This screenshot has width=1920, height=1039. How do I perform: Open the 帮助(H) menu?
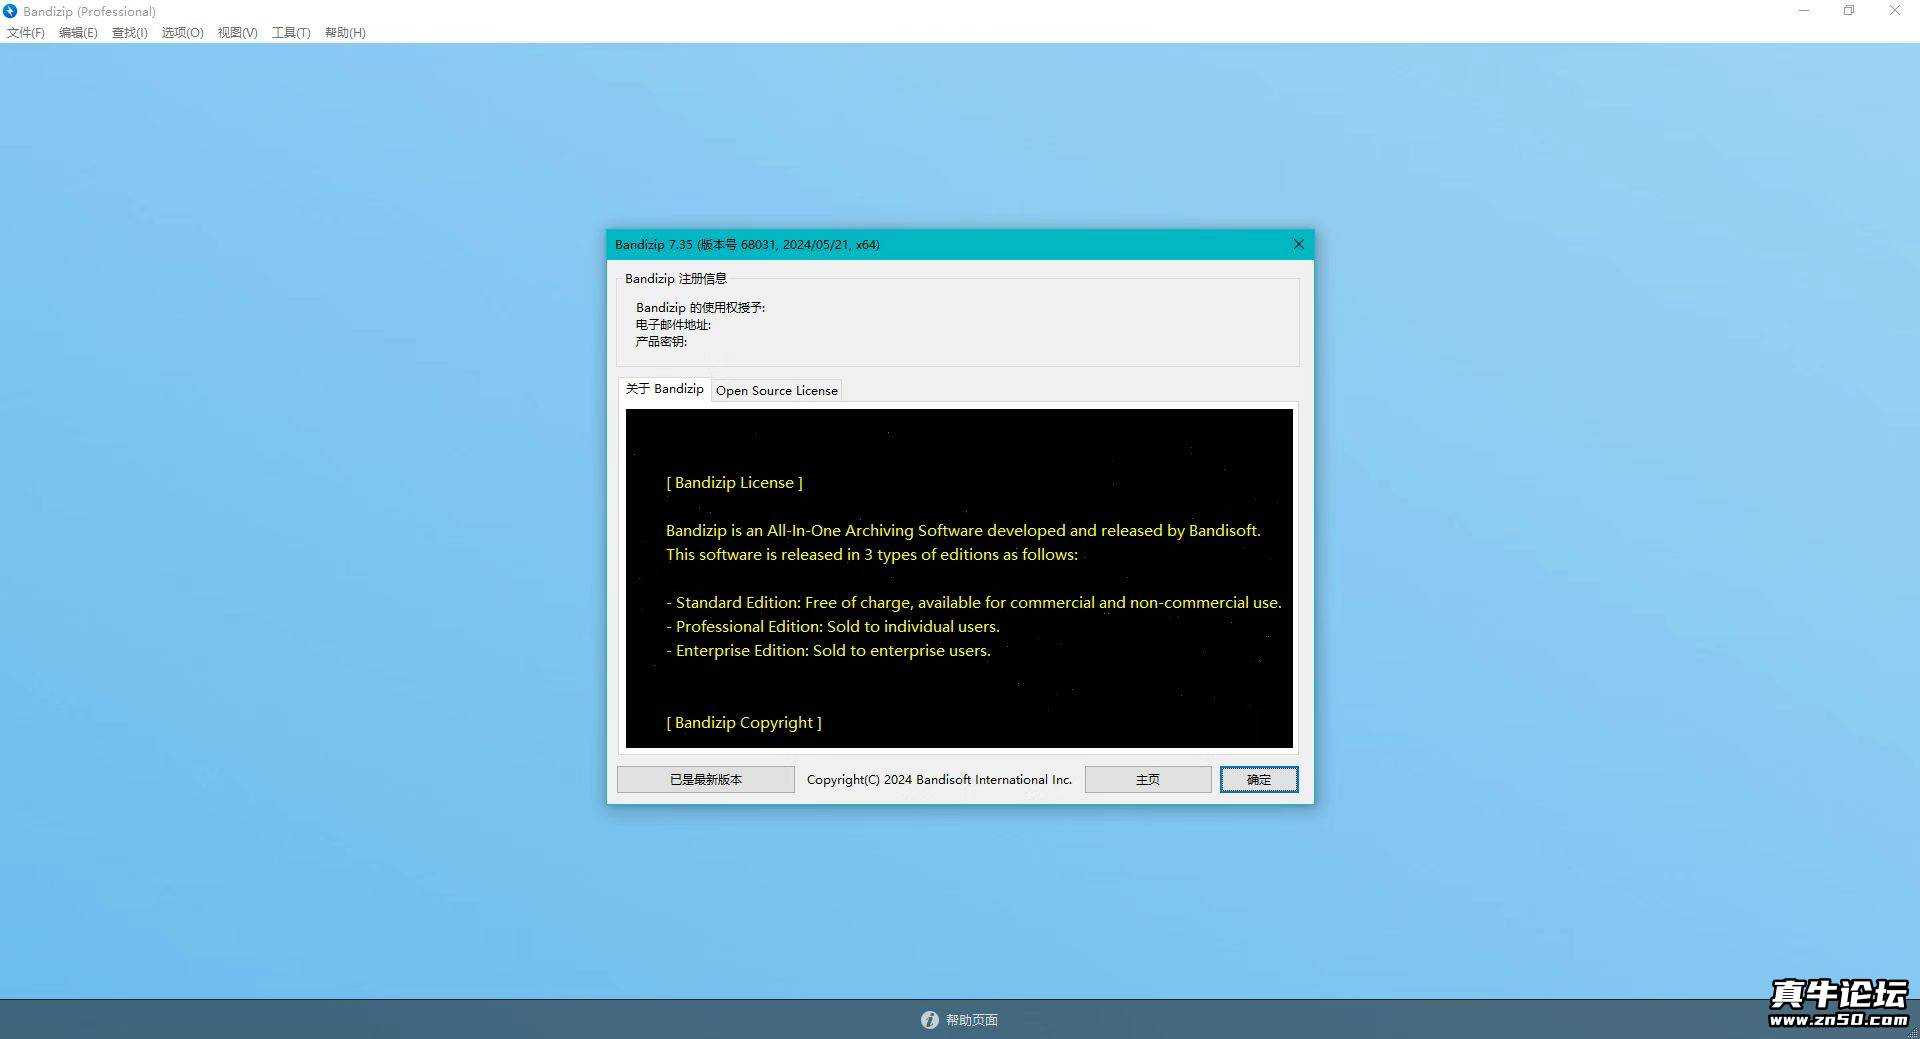[x=345, y=32]
